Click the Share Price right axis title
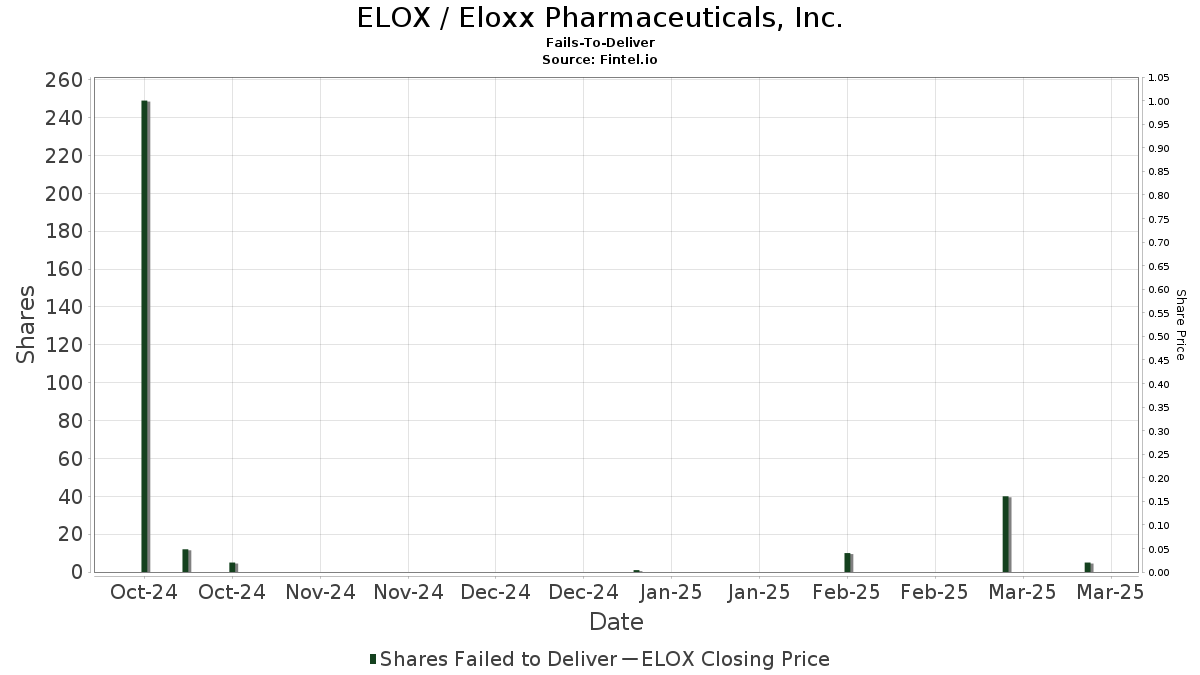 click(x=1180, y=325)
